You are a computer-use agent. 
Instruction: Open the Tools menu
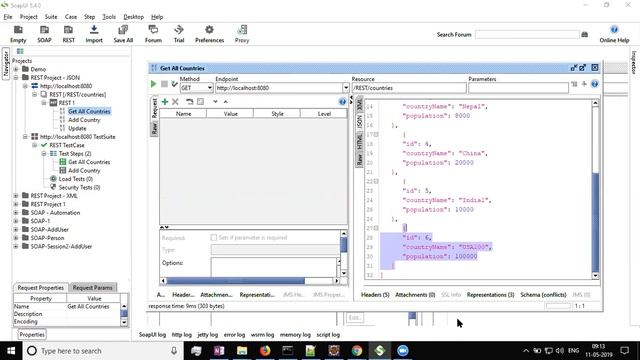(x=109, y=17)
